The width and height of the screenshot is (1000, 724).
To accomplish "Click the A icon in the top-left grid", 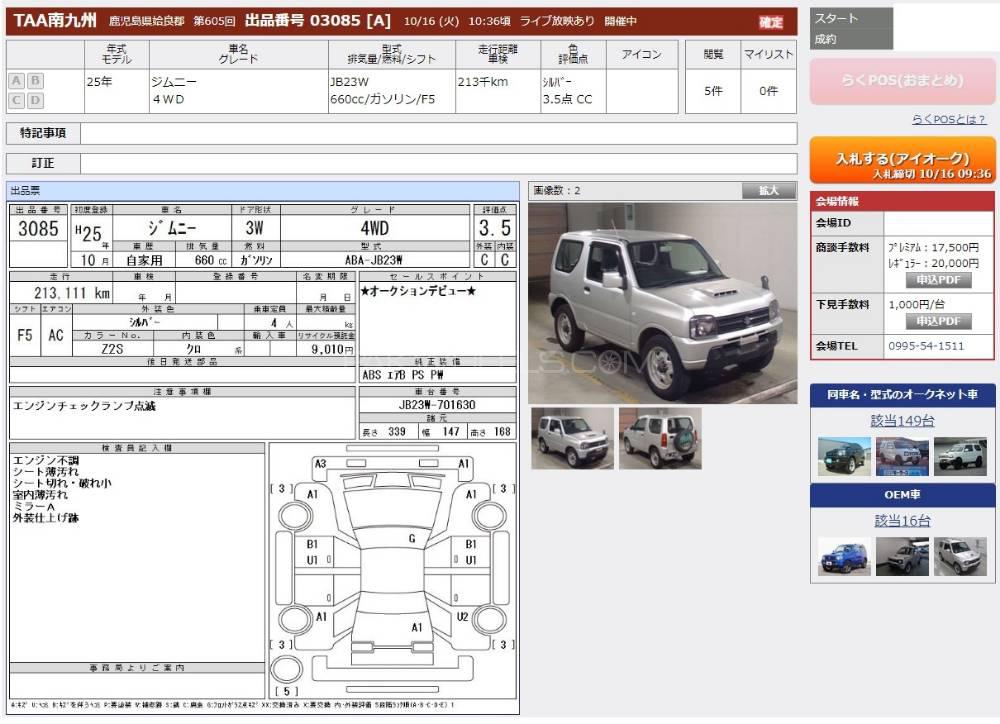I will pyautogui.click(x=17, y=81).
